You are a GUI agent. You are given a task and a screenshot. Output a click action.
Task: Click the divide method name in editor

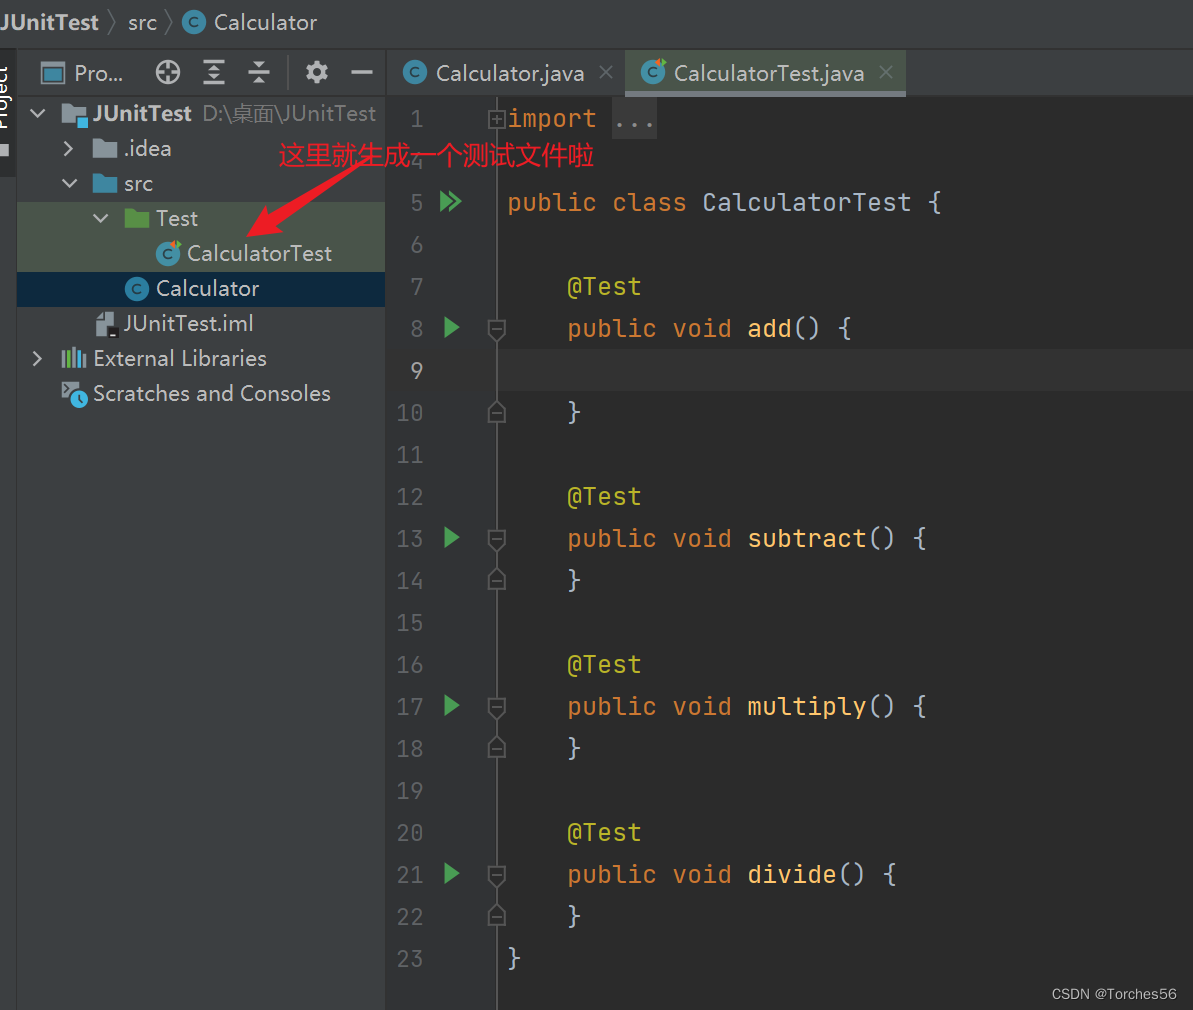[791, 874]
